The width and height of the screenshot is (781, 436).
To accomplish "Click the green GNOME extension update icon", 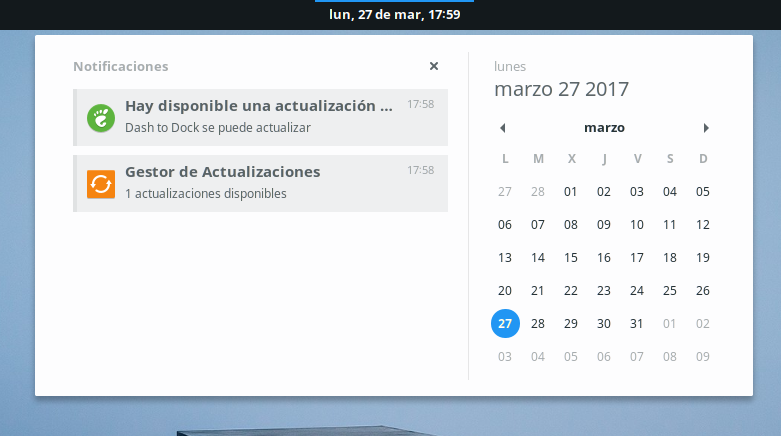I will pos(101,117).
